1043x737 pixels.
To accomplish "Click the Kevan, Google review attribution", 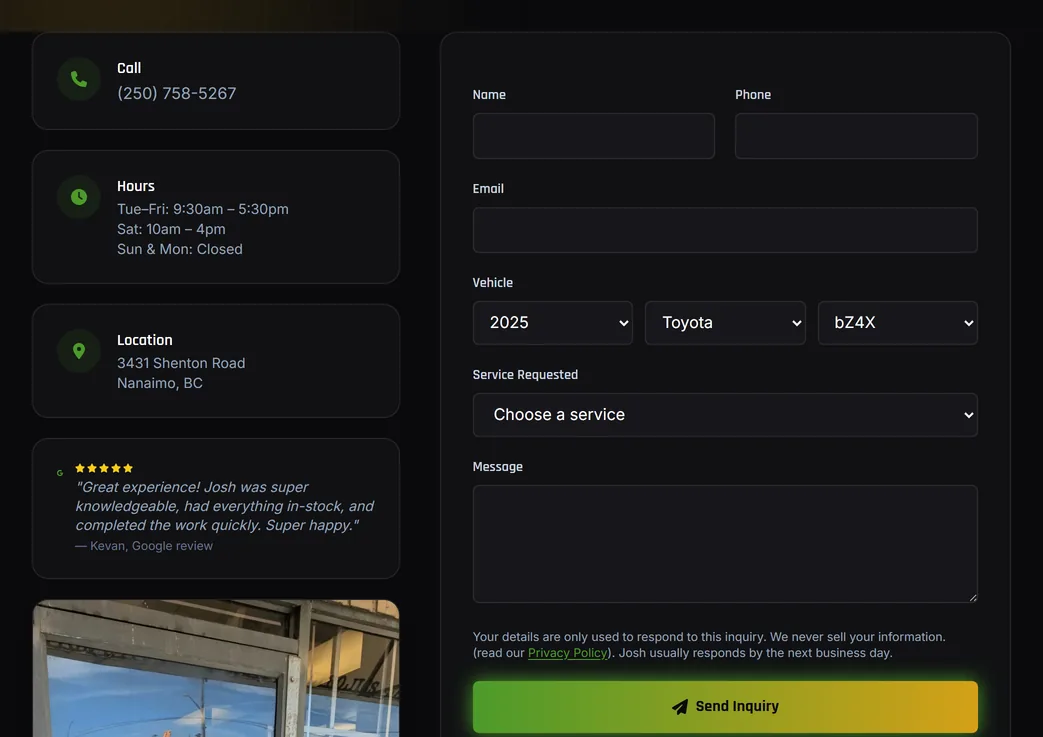I will (144, 546).
